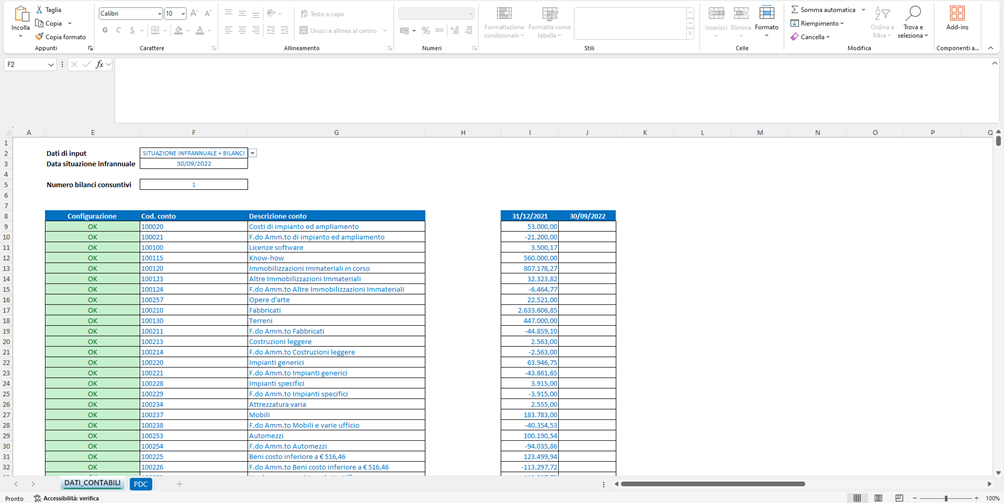
Task: Open the Formato cells menu
Action: click(766, 20)
